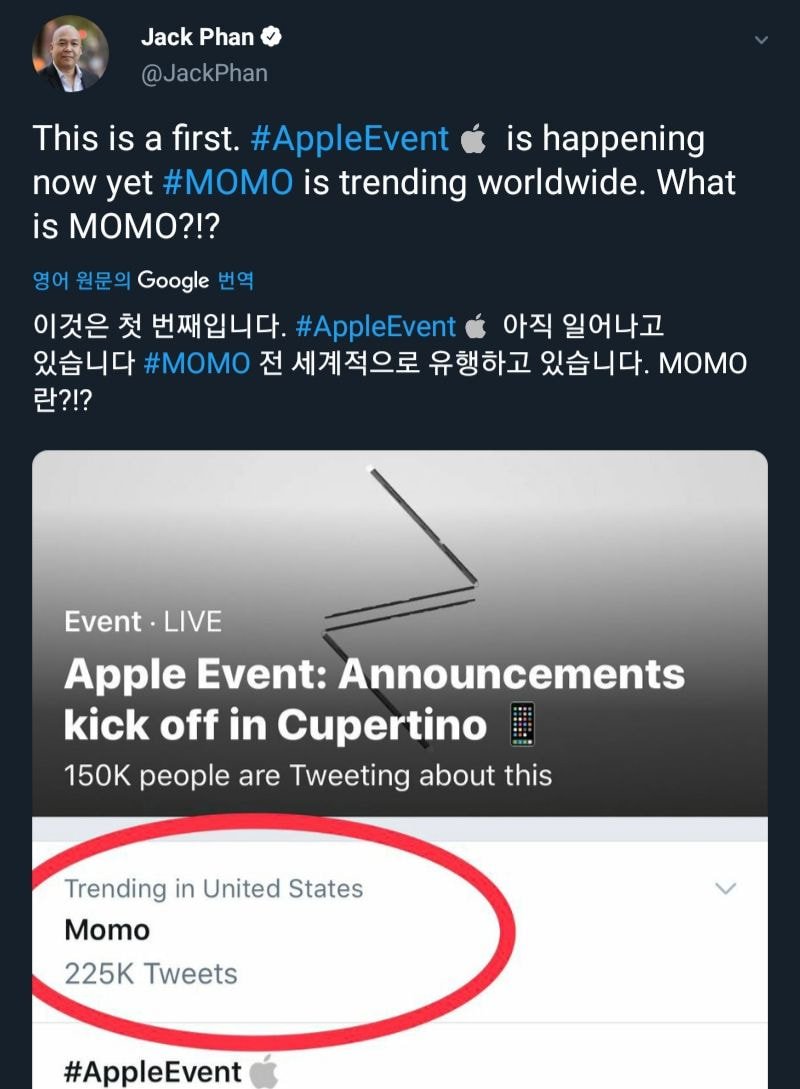Click the 150K people are Tweeting text
800x1089 pixels.
pos(307,775)
